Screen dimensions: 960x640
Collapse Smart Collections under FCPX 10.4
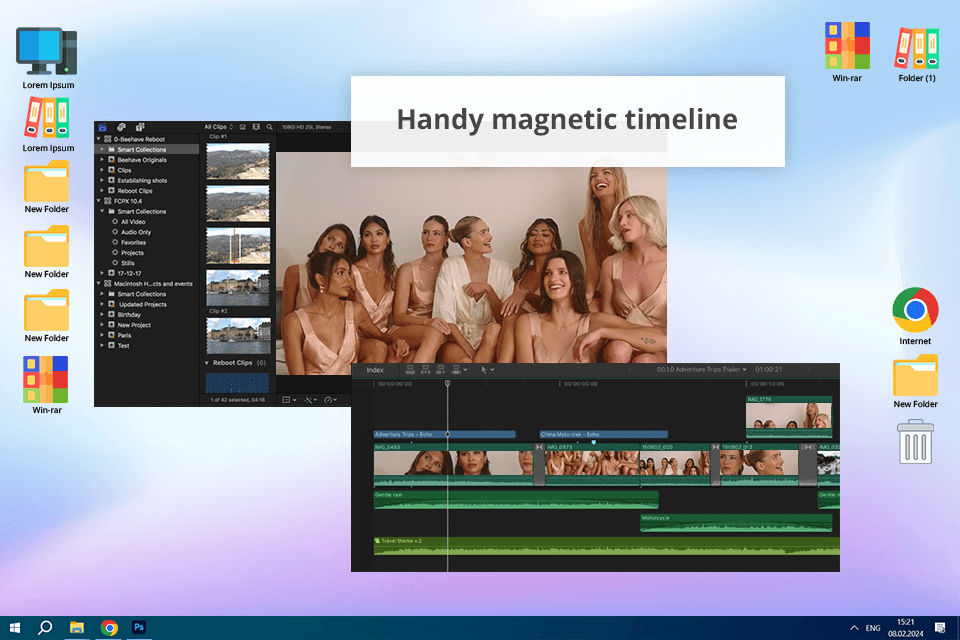tap(102, 211)
